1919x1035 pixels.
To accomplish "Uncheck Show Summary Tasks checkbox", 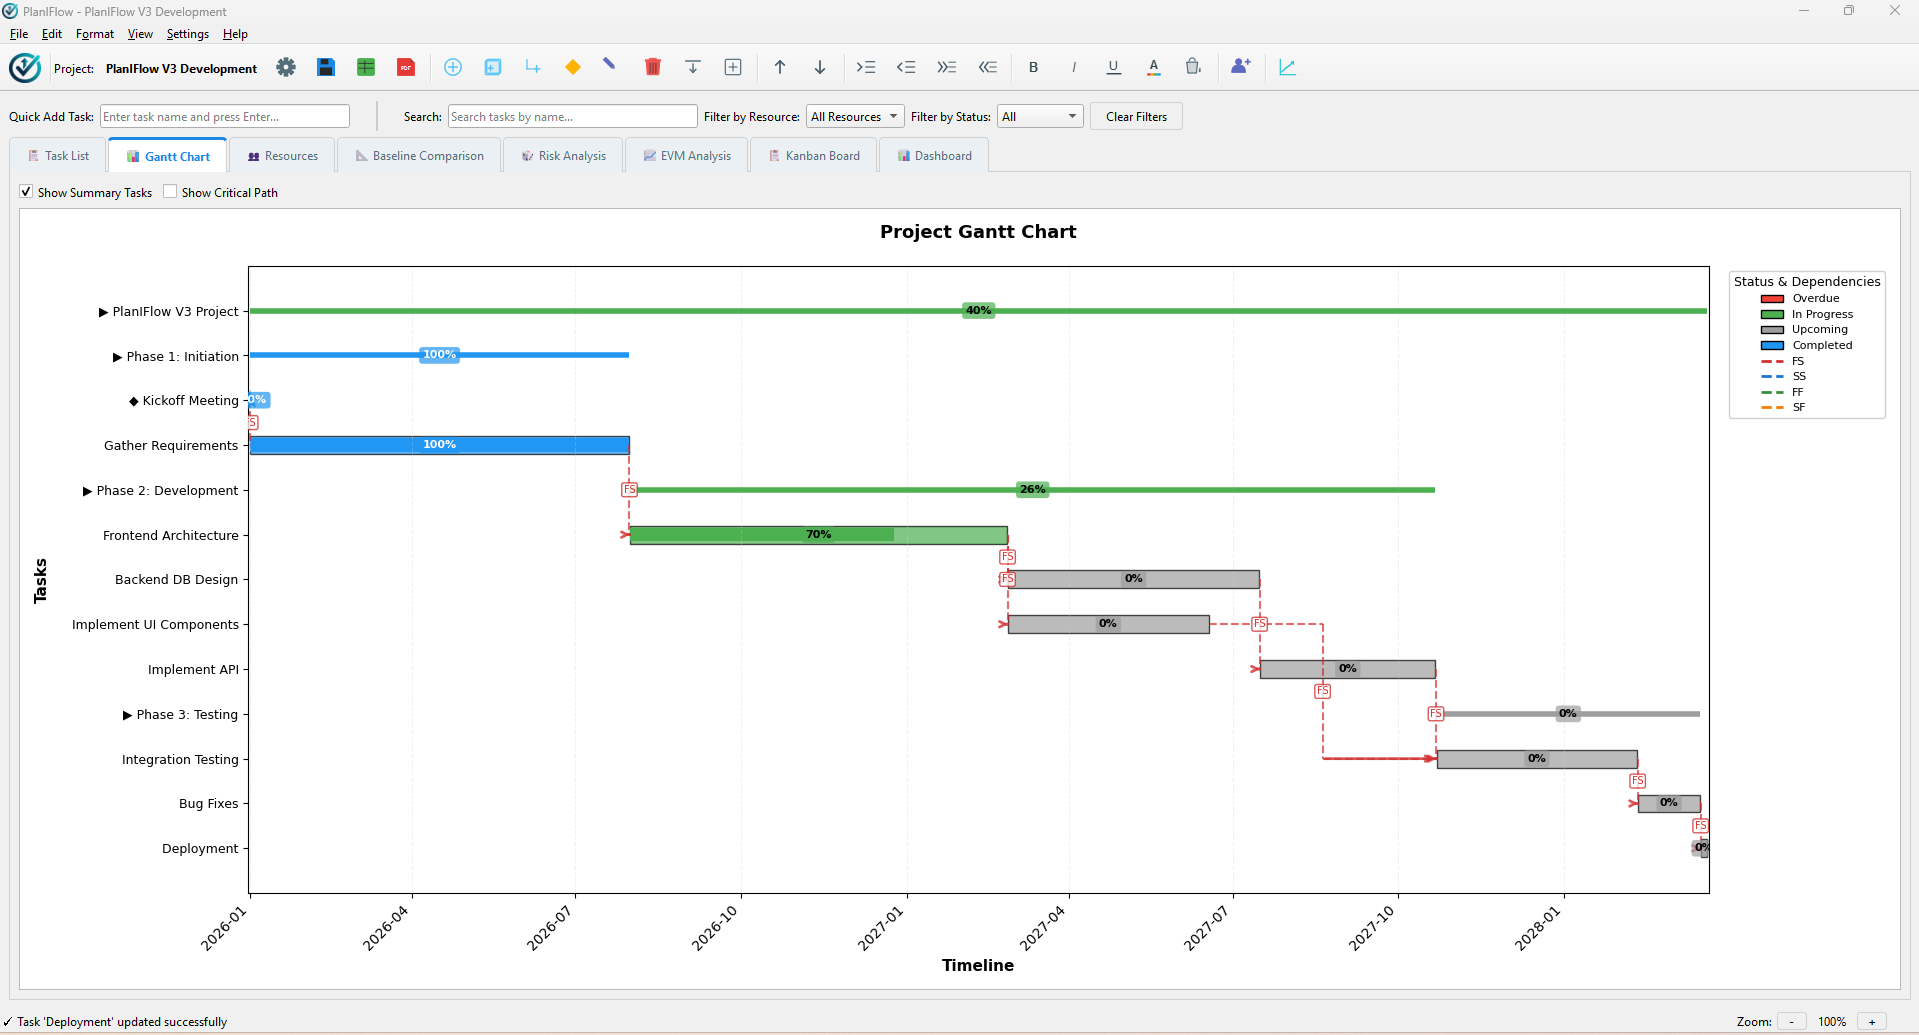I will point(26,192).
